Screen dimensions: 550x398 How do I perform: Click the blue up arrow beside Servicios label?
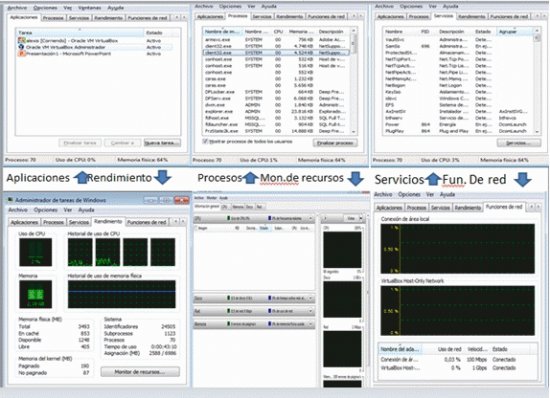click(433, 179)
